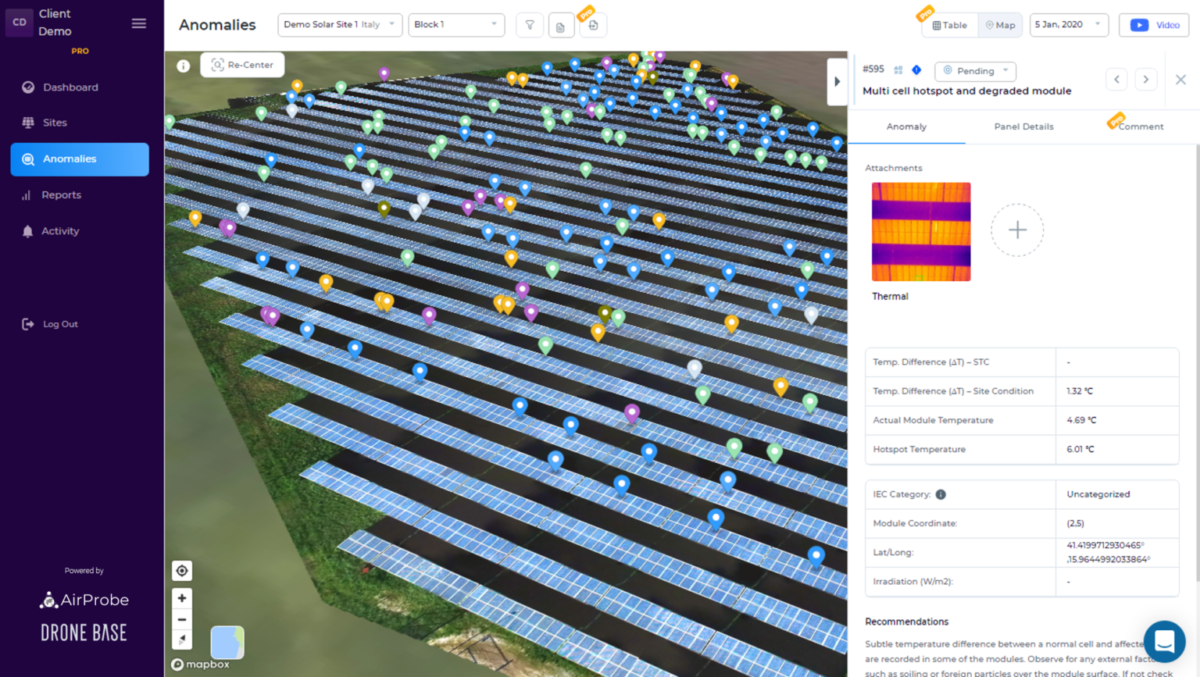Screen dimensions: 1200x677
Task: Open the anomaly filter icon
Action: (x=530, y=25)
